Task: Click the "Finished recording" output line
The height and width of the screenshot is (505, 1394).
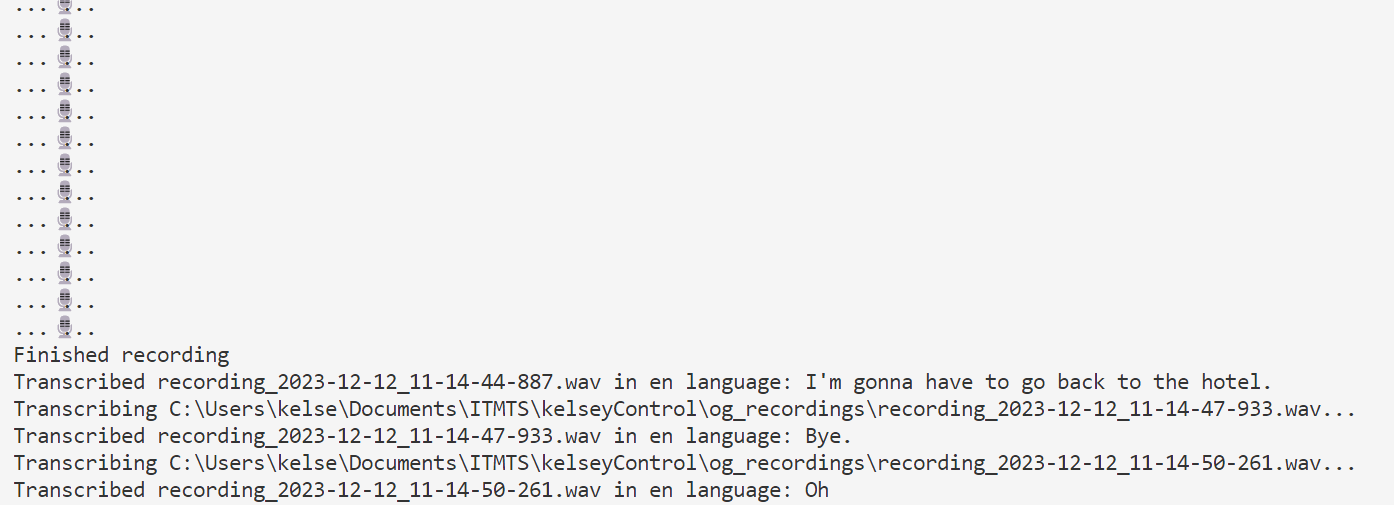Action: pos(121,355)
